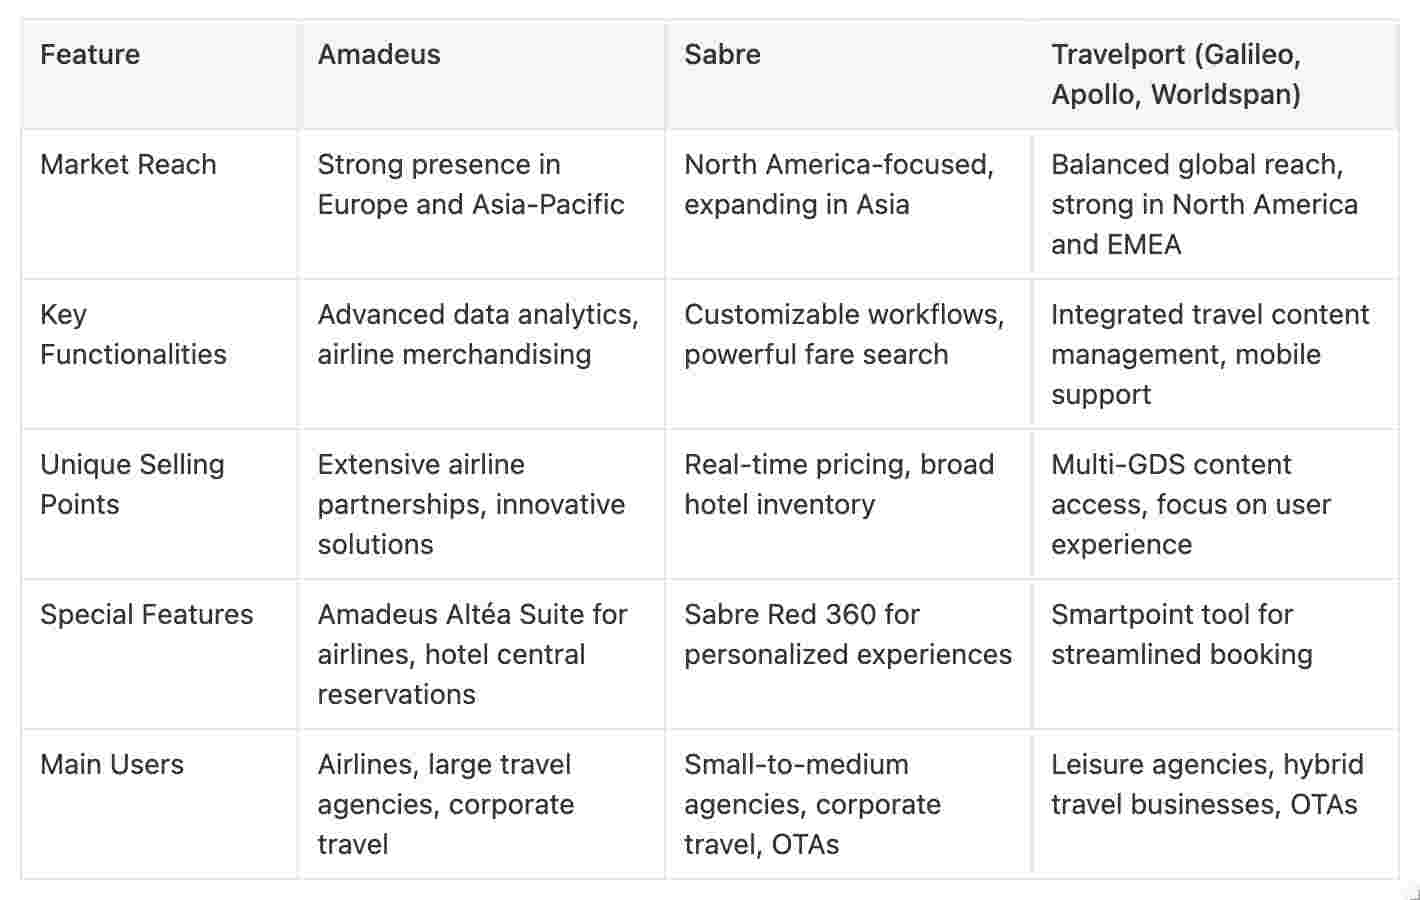Image resolution: width=1420 pixels, height=900 pixels.
Task: Click the Feature column header
Action: click(90, 54)
